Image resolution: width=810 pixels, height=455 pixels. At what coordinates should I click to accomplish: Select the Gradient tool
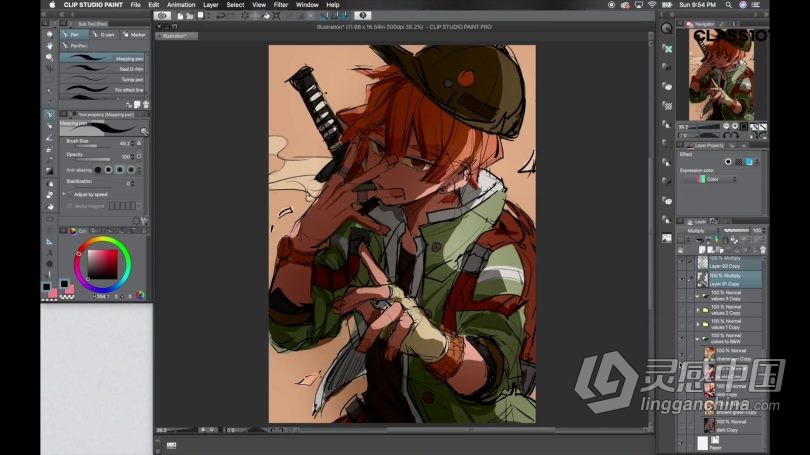(50, 171)
